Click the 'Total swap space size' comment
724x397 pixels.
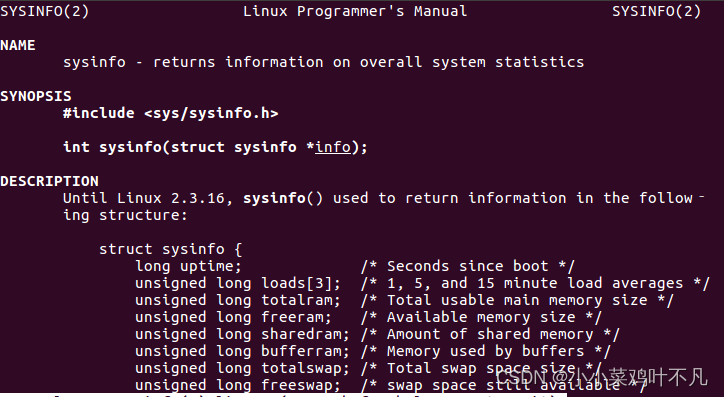(481, 368)
